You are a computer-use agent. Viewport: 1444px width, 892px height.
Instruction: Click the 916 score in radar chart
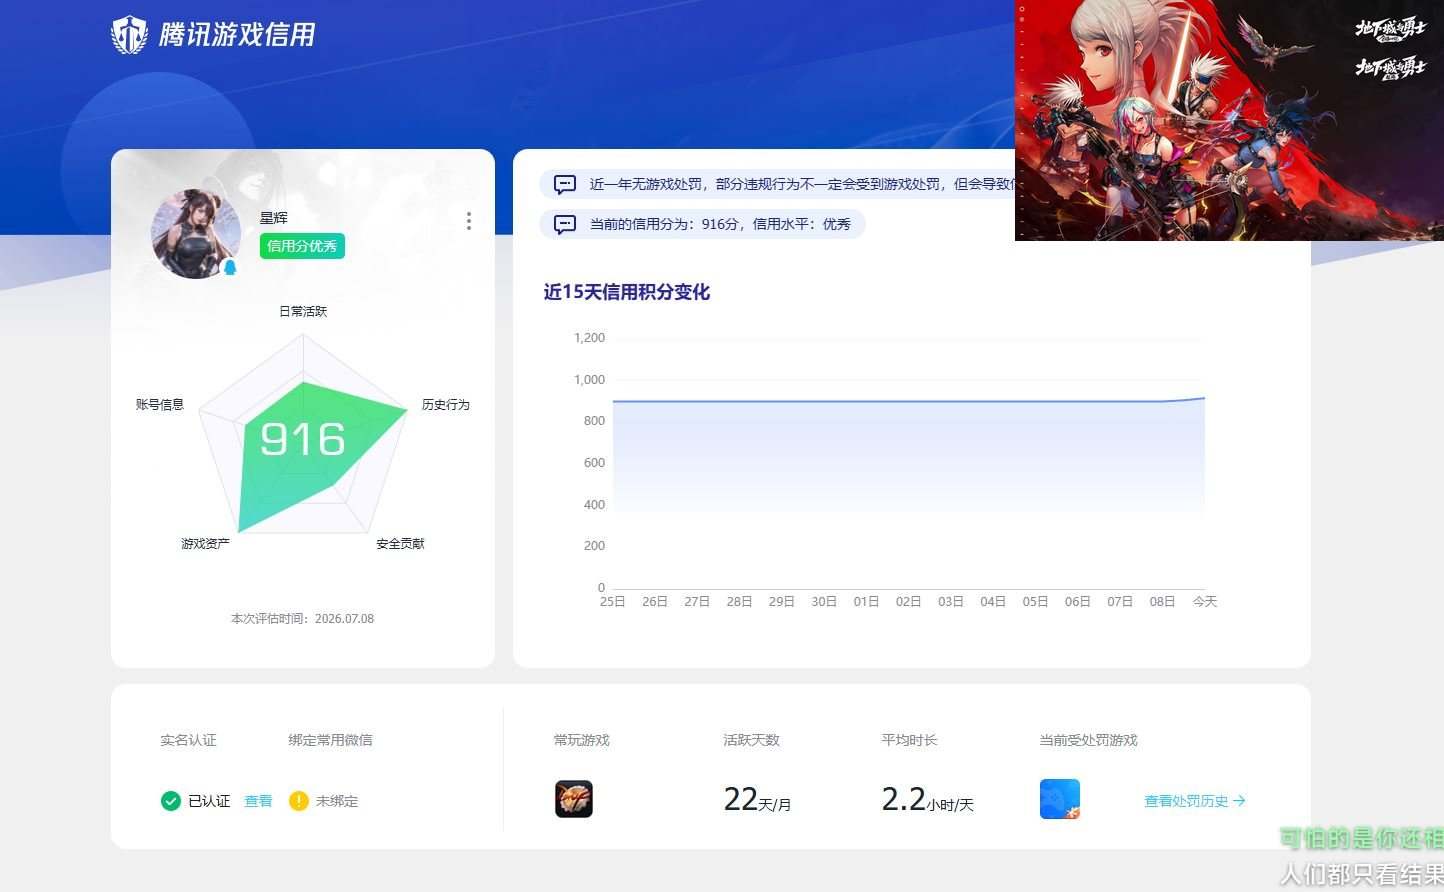303,440
